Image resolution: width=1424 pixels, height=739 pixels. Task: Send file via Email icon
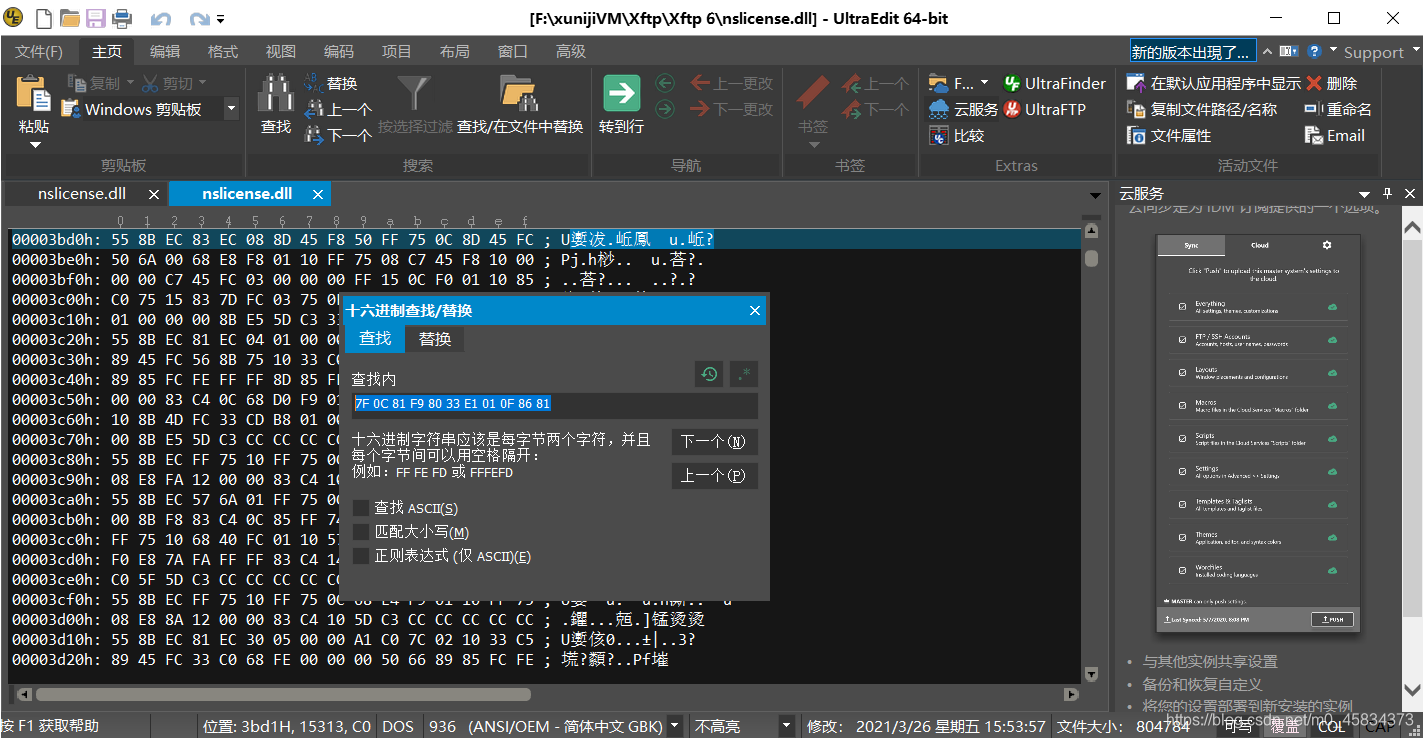point(1334,135)
